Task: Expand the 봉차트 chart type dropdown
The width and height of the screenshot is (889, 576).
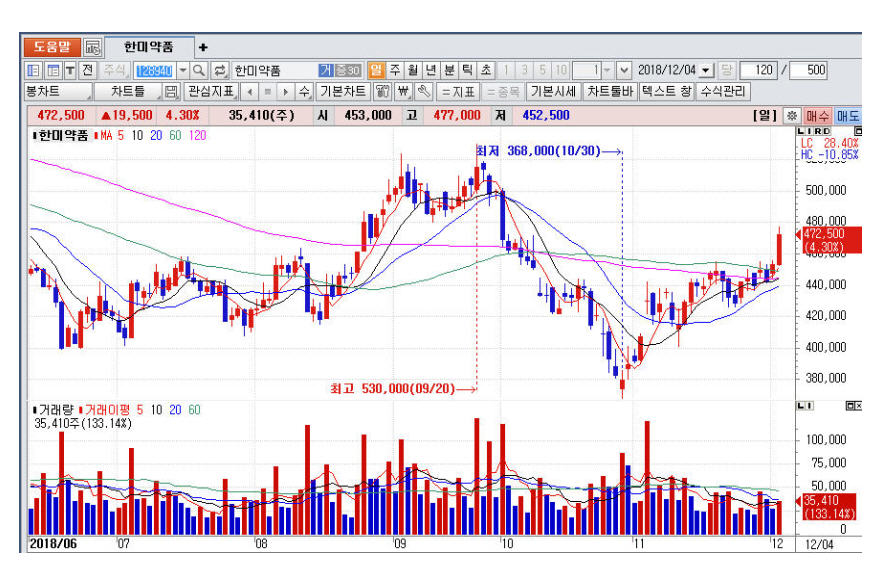Action: tap(58, 92)
